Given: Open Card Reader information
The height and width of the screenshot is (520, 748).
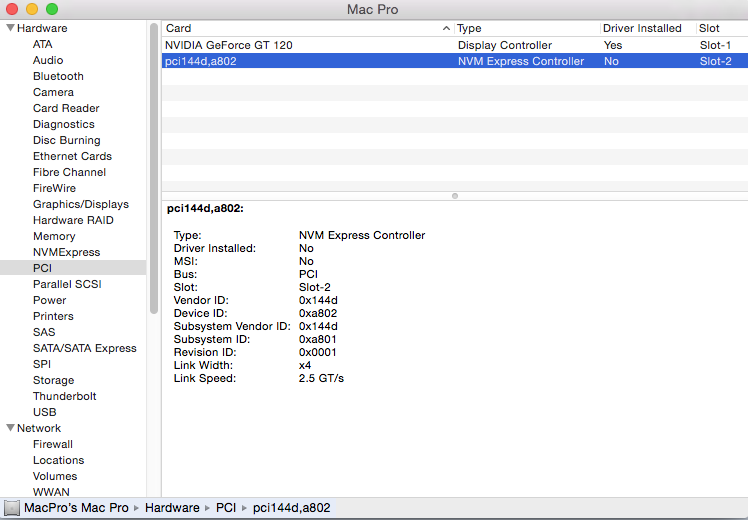Looking at the screenshot, I should coord(66,108).
